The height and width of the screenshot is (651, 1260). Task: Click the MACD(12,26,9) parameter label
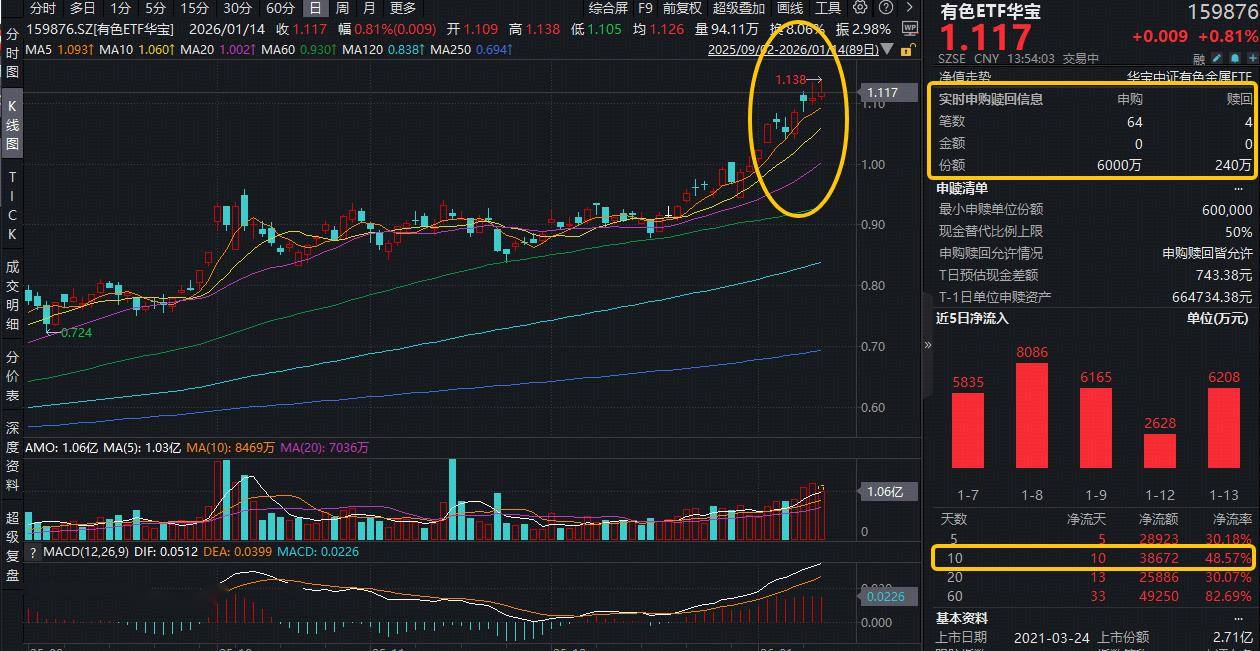click(85, 552)
